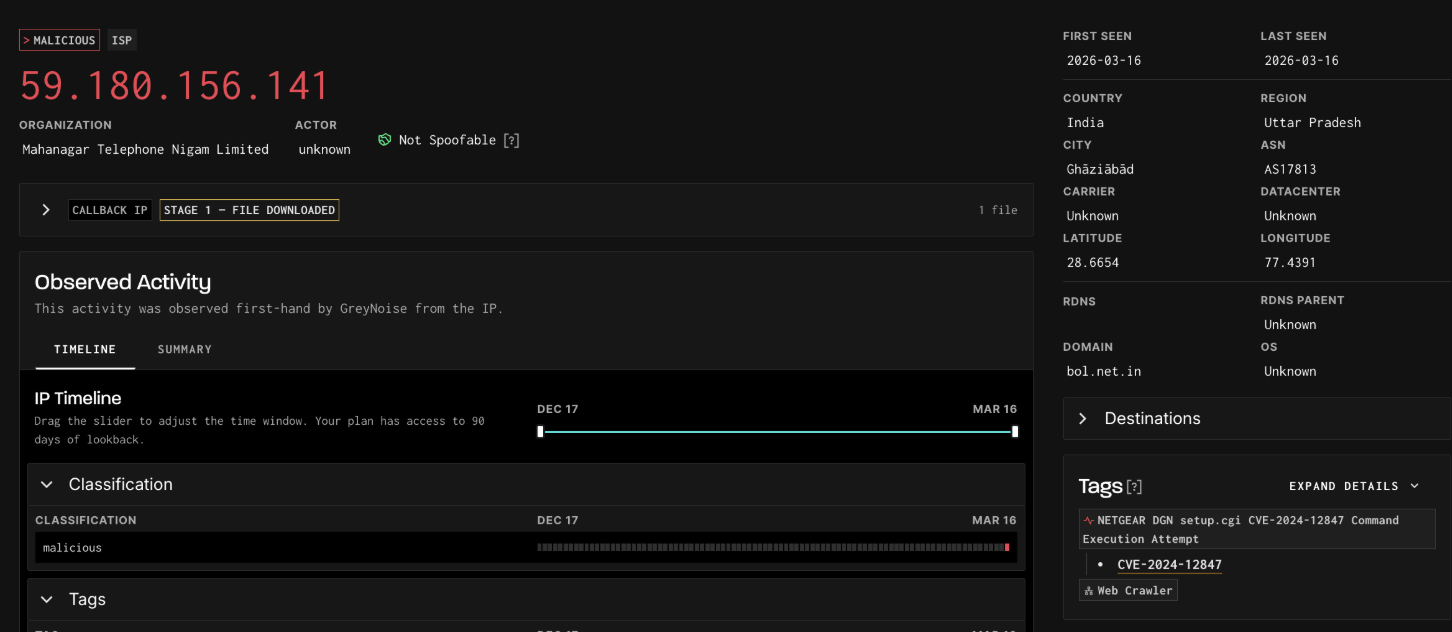Image resolution: width=1452 pixels, height=632 pixels.
Task: Click the left DEC 17 slider handle
Action: pos(540,432)
